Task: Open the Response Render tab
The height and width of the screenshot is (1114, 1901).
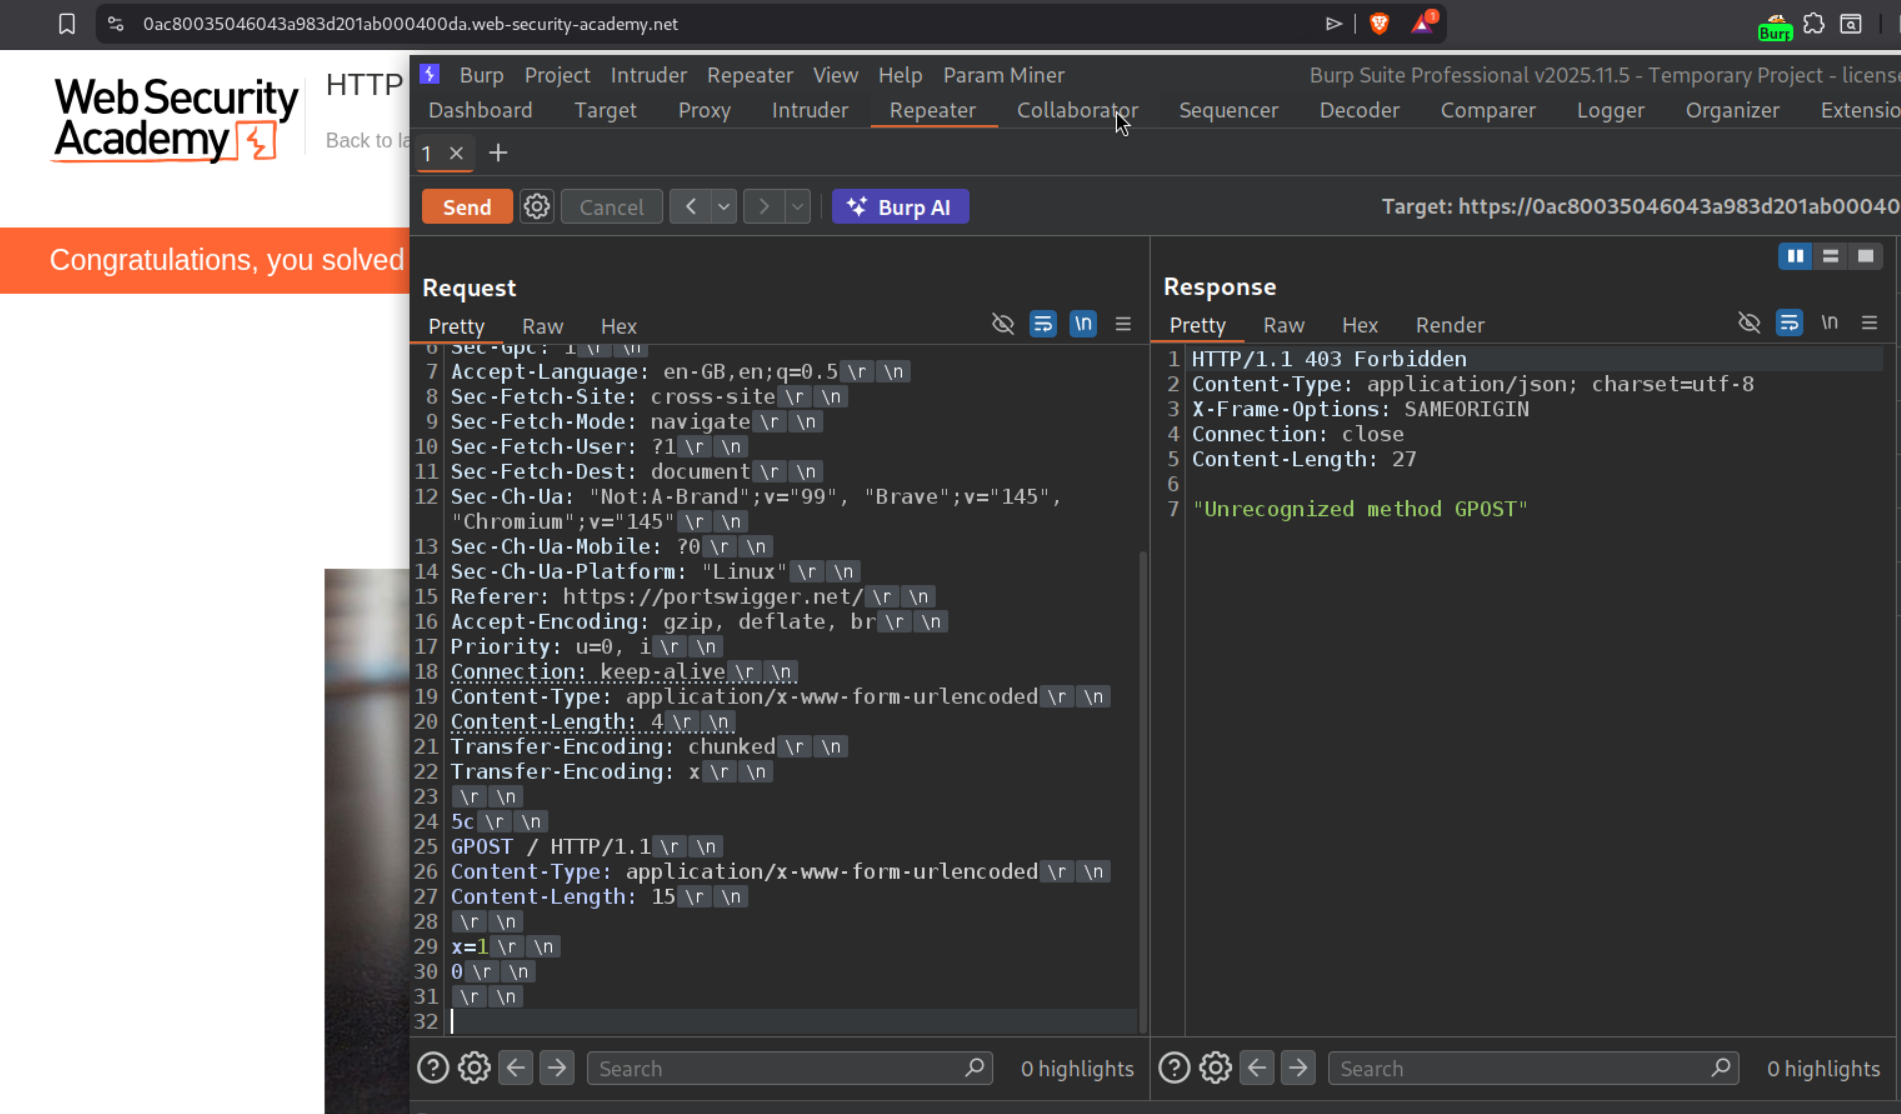Action: point(1449,325)
